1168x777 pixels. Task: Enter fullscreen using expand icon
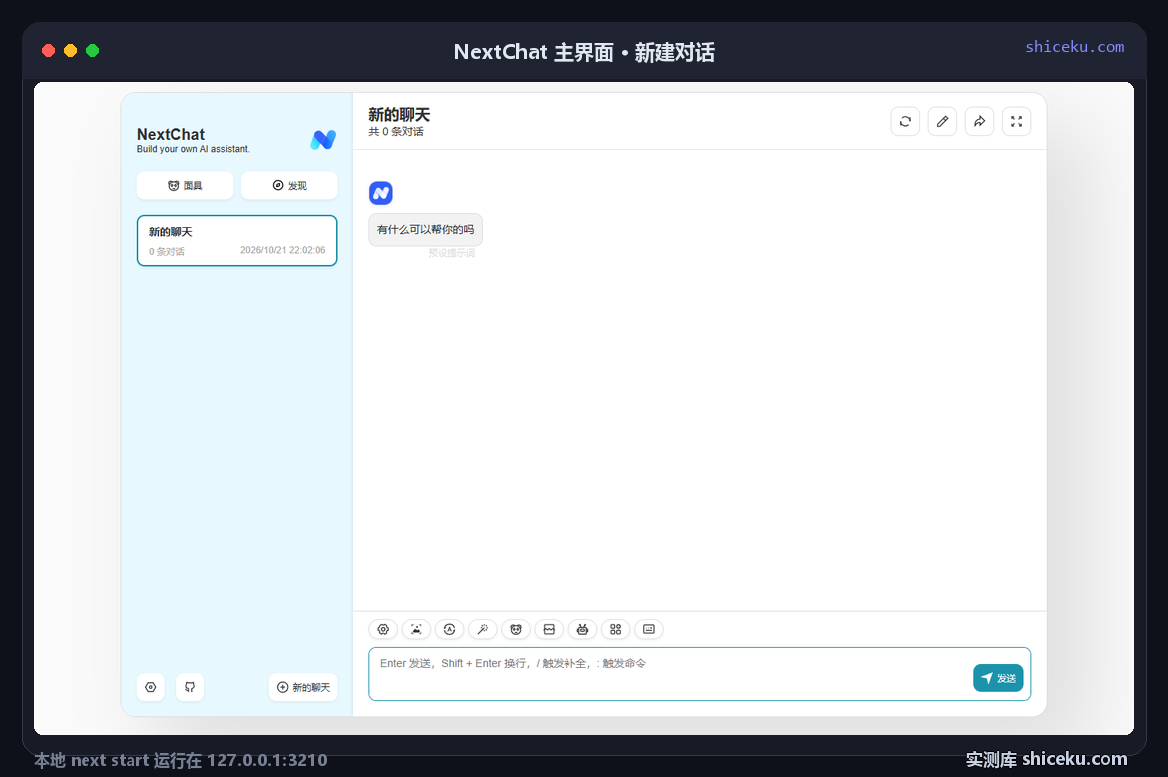pos(1017,121)
